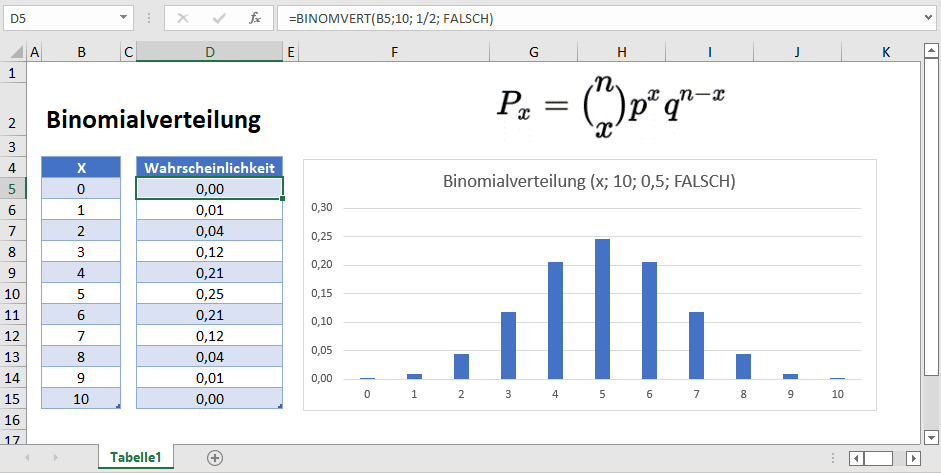This screenshot has height=473, width=941.
Task: Click the Wahrscheinlichkeit header cell
Action: [209, 167]
